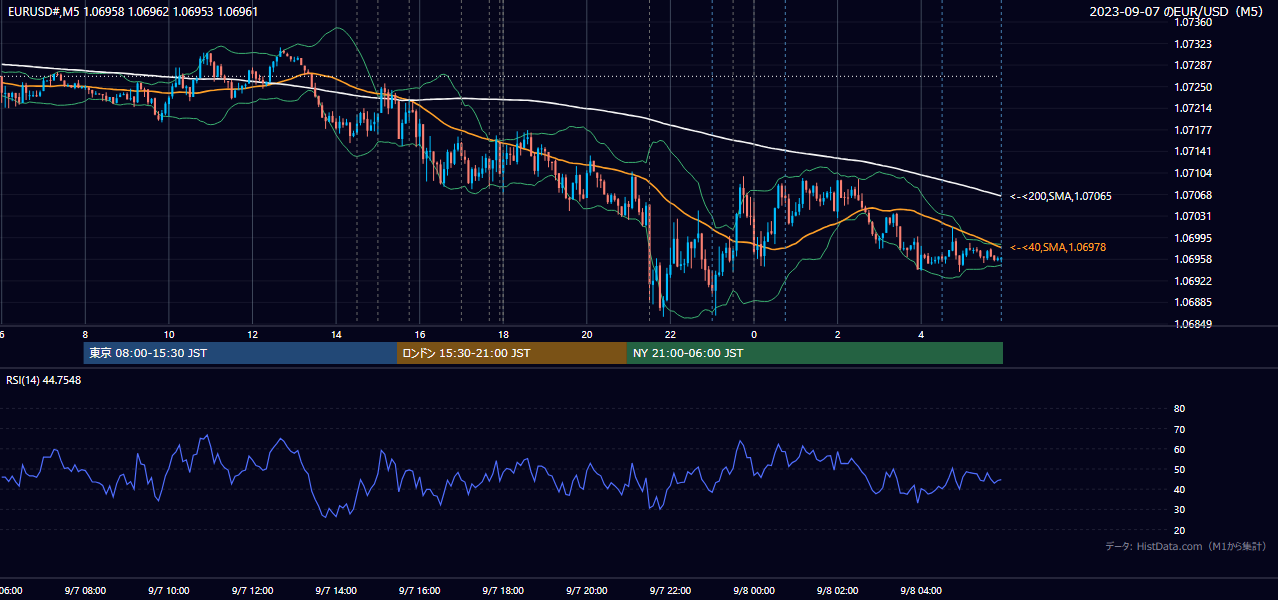Click hour tick 14 under price chart
The height and width of the screenshot is (600, 1278).
[x=337, y=334]
